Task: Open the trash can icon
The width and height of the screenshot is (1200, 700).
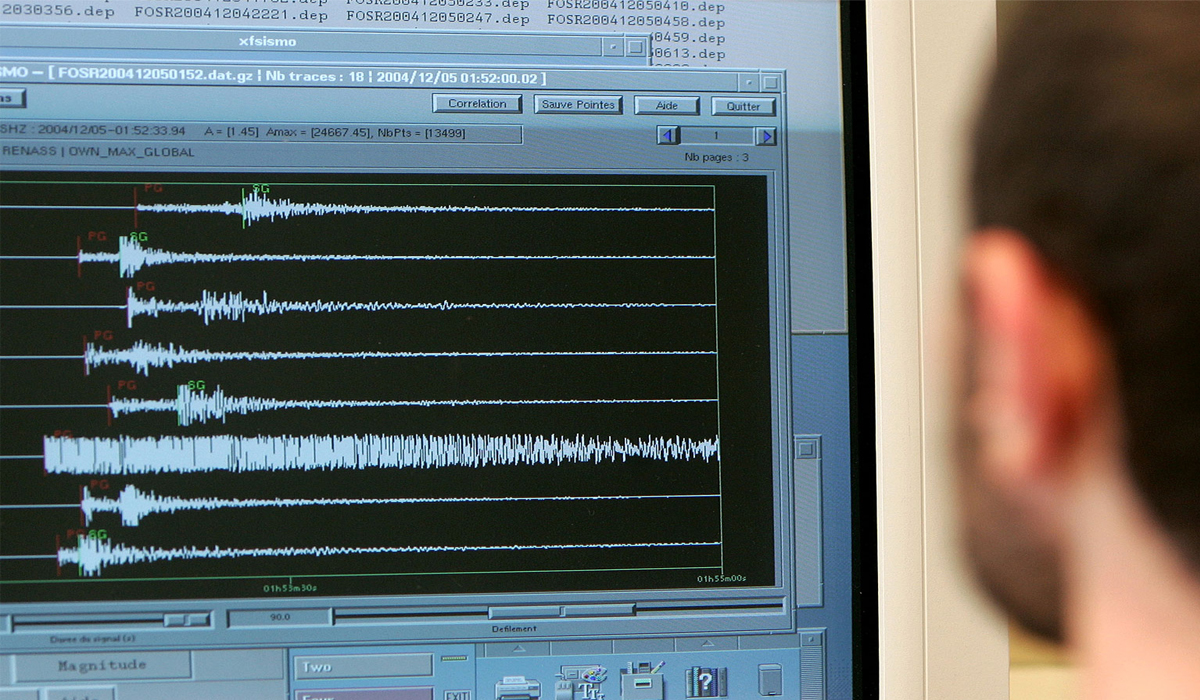Action: (x=770, y=680)
